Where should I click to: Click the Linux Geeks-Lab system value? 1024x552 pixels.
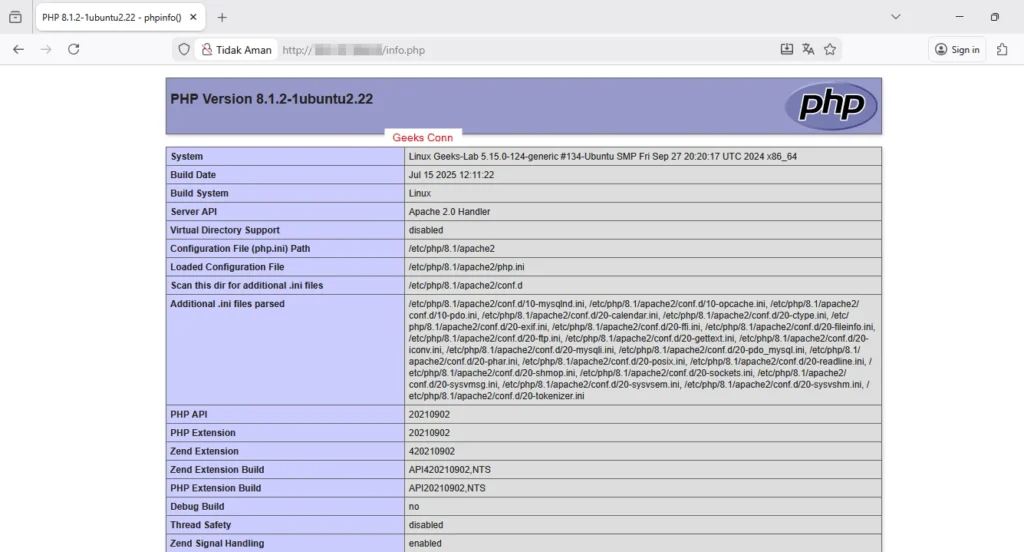pyautogui.click(x=603, y=157)
